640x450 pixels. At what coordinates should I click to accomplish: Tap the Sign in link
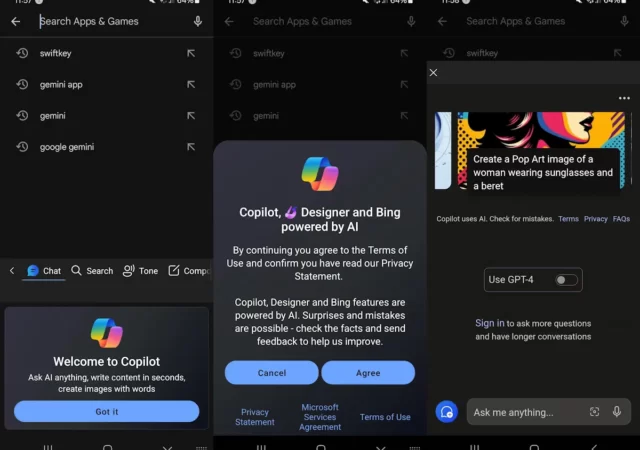tap(489, 323)
